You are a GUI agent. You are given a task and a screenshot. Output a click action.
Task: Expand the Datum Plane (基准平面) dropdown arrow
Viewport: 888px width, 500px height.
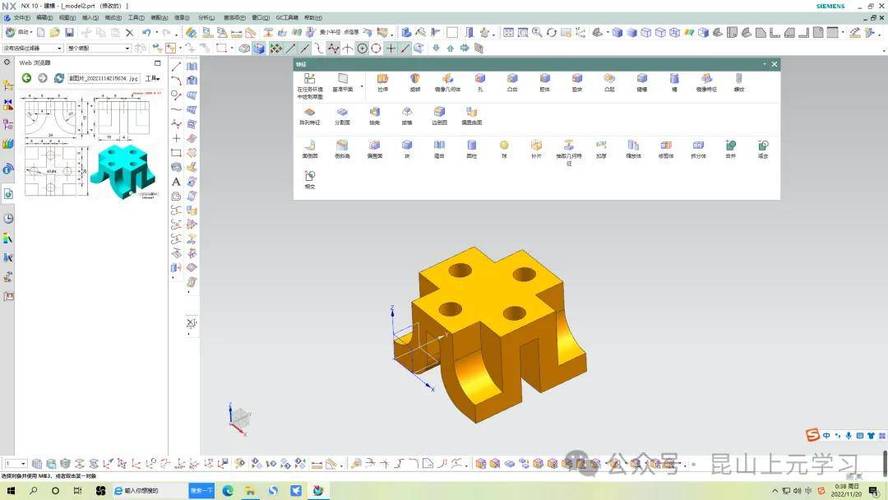pyautogui.click(x=362, y=87)
